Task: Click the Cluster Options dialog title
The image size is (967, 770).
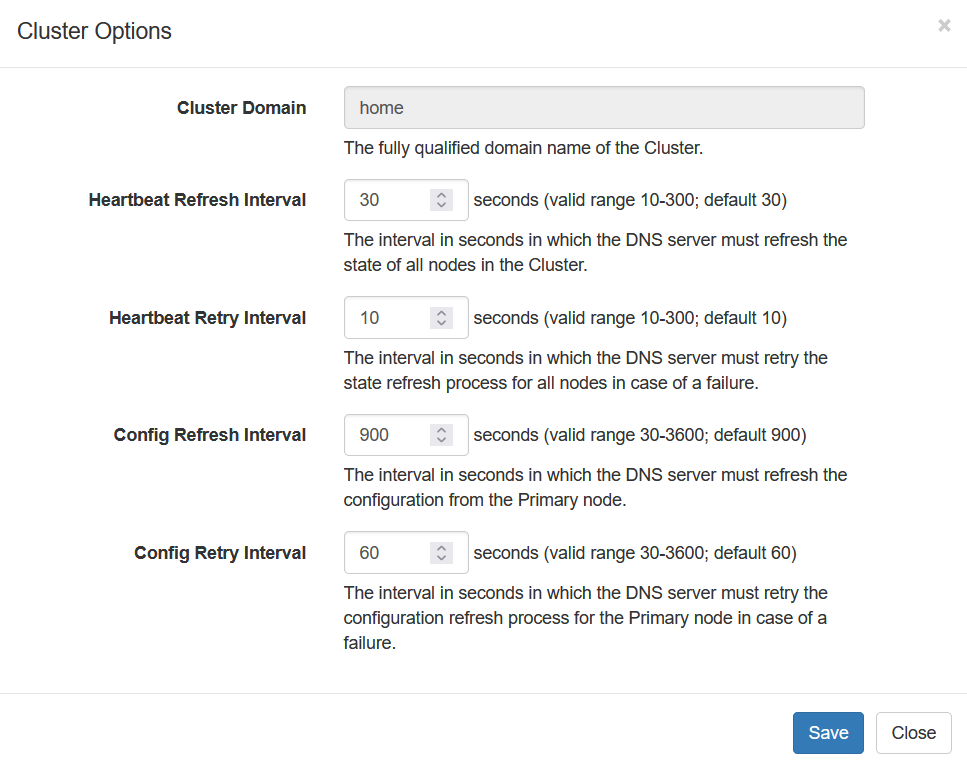Action: click(x=95, y=31)
